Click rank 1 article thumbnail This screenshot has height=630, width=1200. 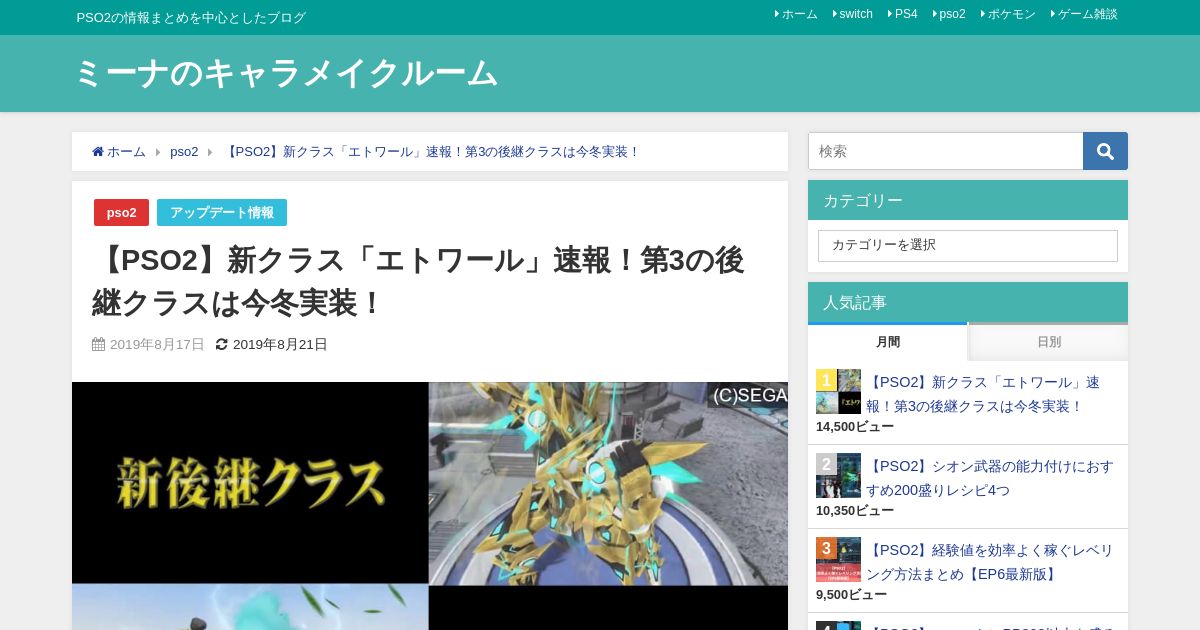point(838,391)
